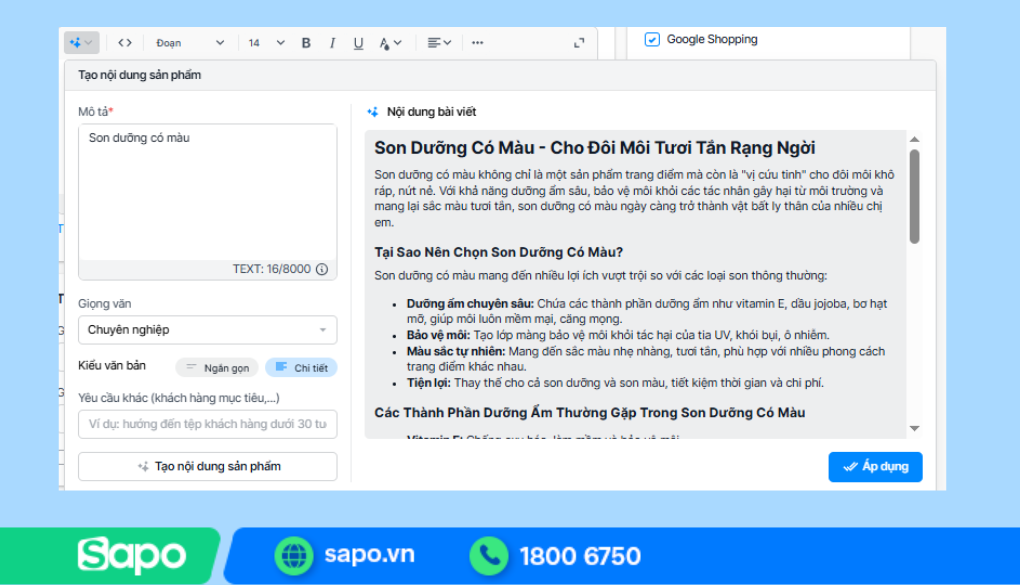This screenshot has height=585, width=1020.
Task: Select the Ngắn gọn text style toggle
Action: click(x=219, y=367)
